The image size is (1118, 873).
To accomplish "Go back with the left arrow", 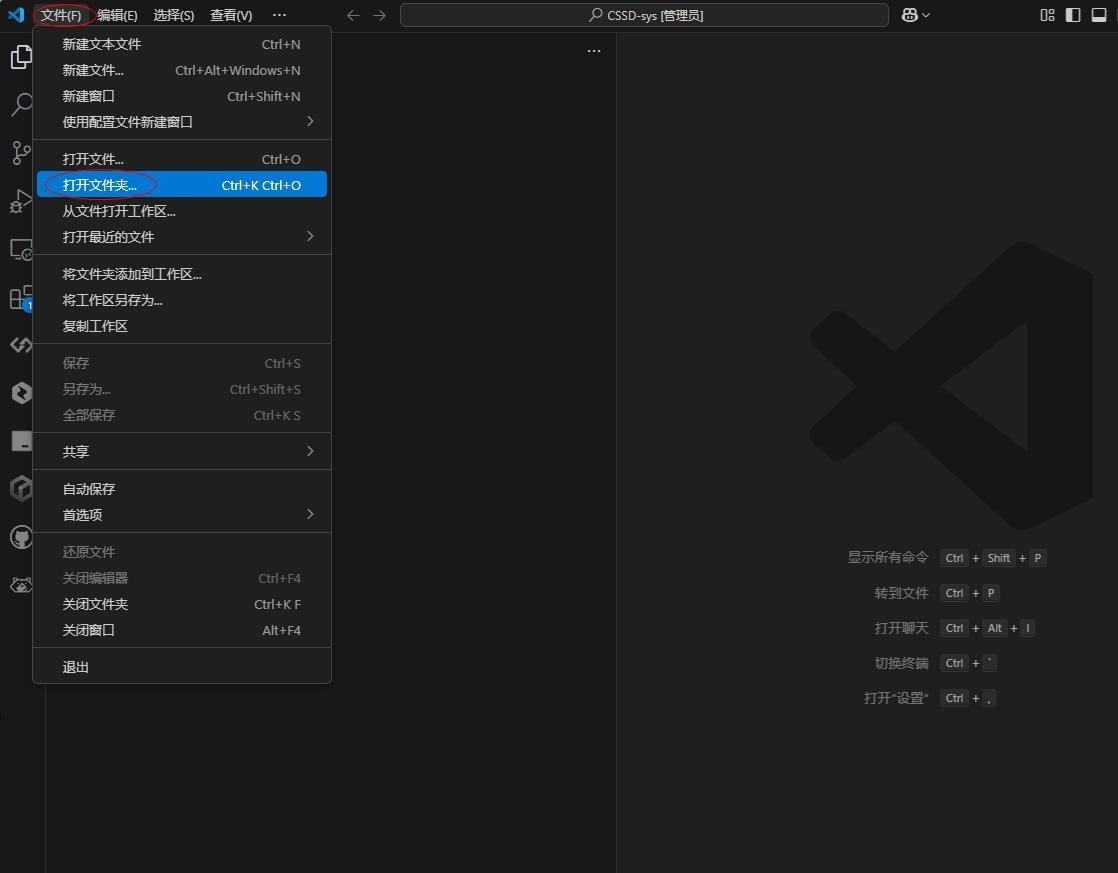I will click(353, 15).
